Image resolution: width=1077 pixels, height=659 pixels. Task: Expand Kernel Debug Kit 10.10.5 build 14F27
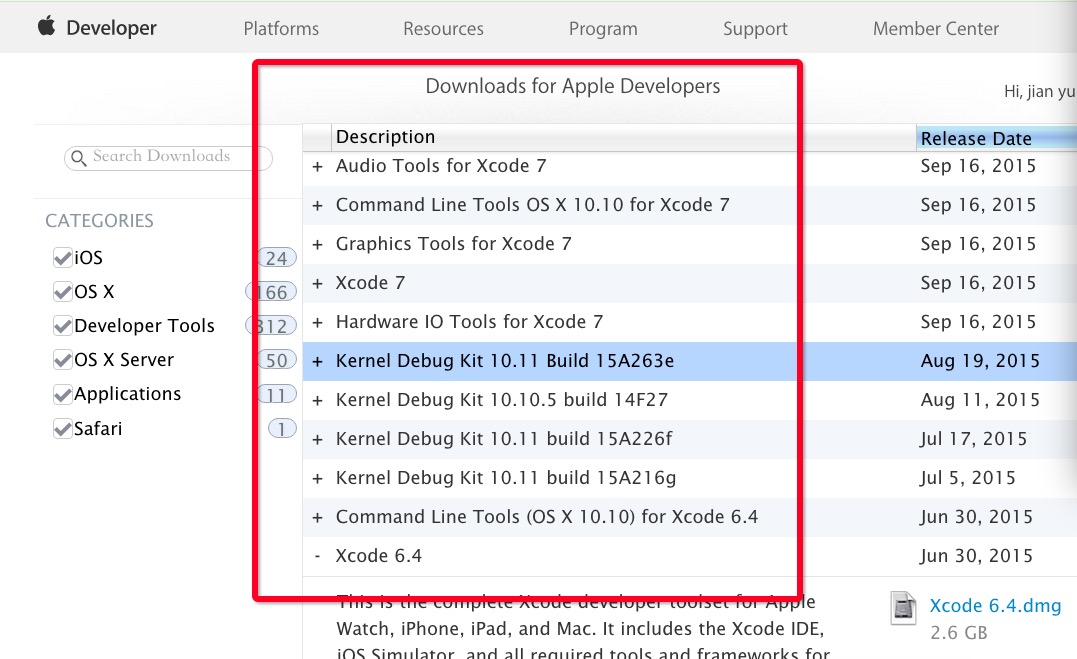(x=317, y=401)
